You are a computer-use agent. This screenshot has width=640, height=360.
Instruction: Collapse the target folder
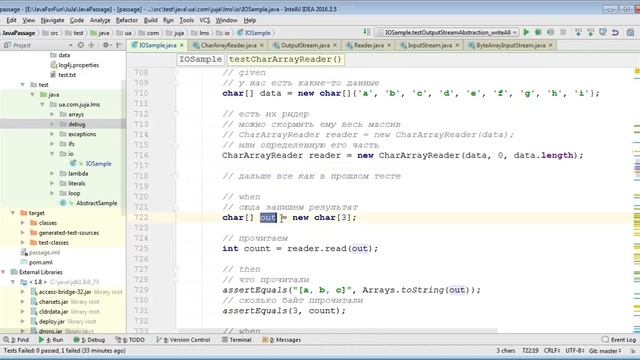coord(13,213)
